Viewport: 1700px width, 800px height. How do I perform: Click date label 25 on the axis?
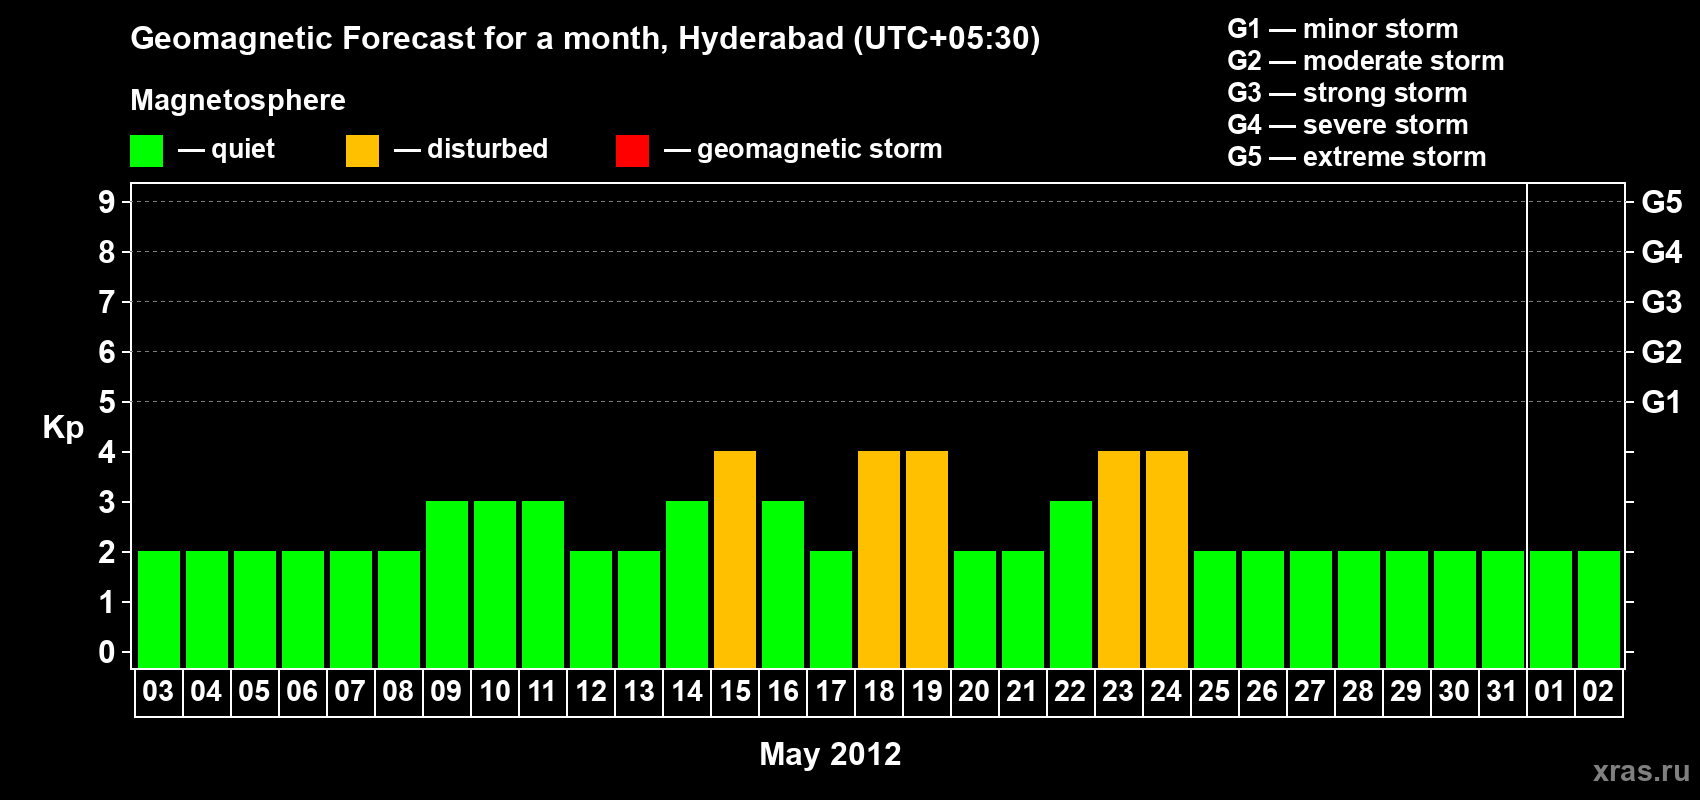click(1214, 691)
